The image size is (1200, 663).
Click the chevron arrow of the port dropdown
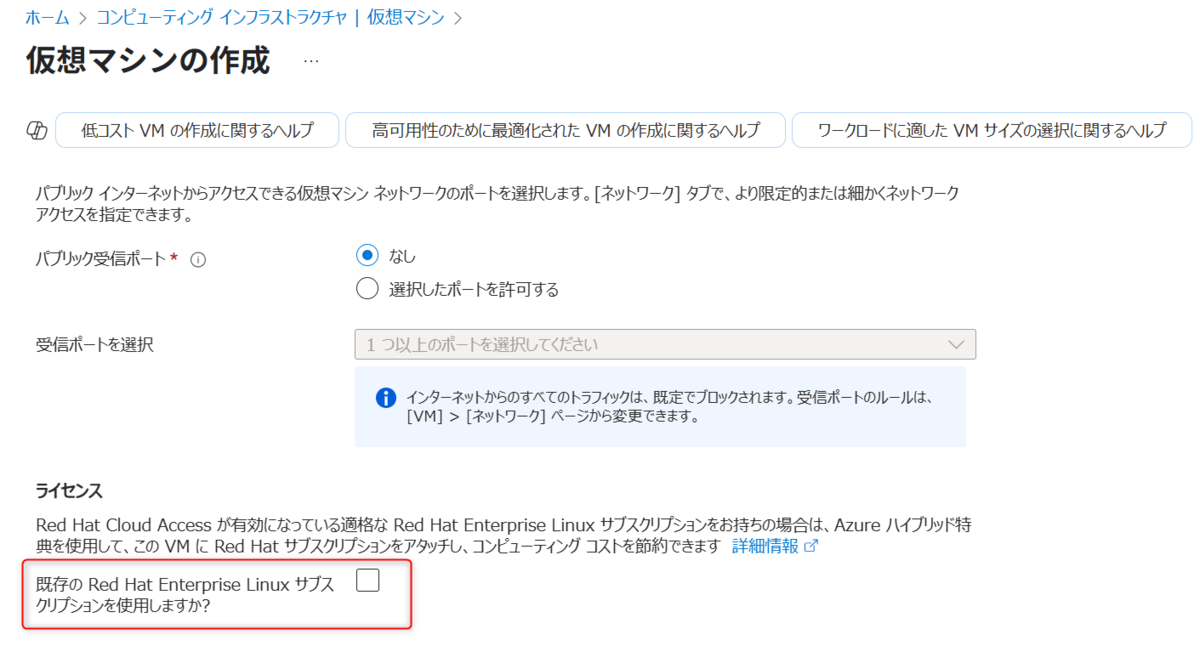[955, 344]
